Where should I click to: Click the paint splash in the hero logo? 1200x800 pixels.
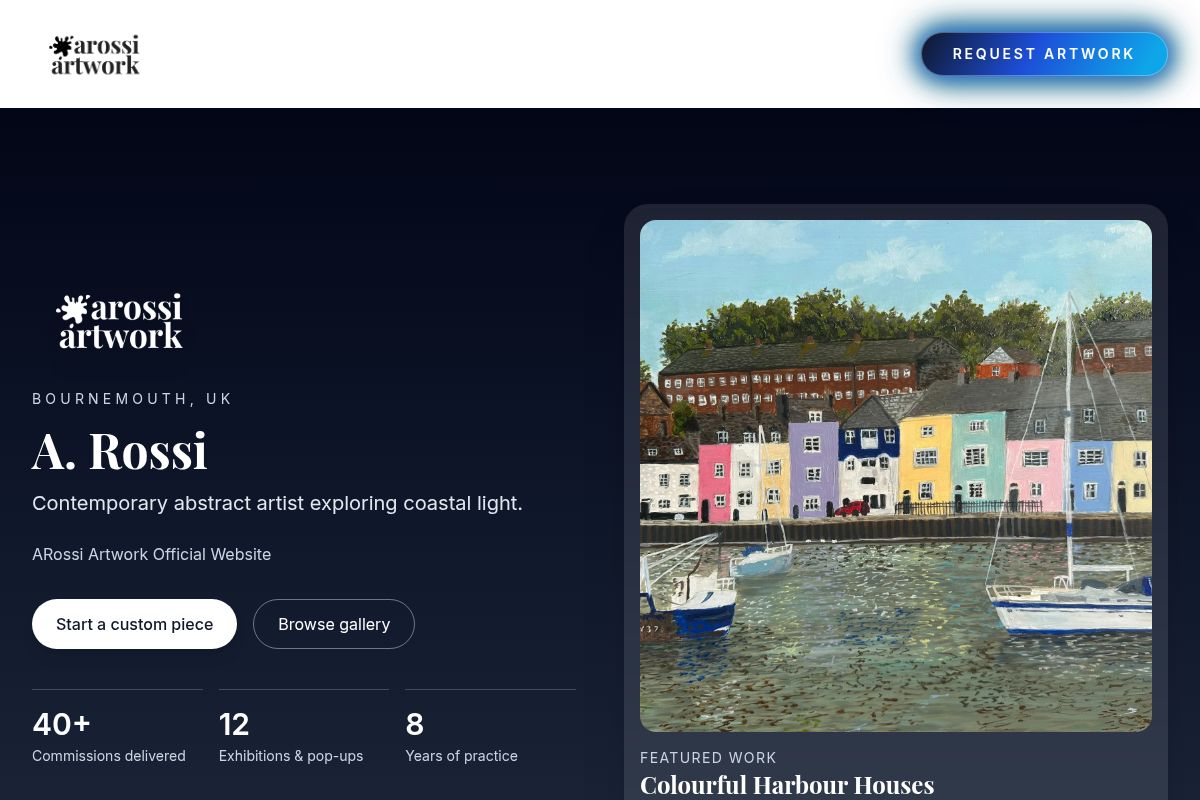[x=73, y=309]
